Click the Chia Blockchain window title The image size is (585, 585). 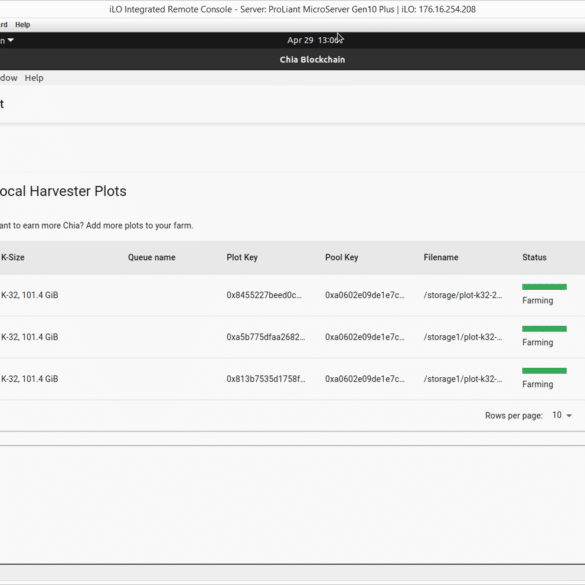(x=312, y=60)
